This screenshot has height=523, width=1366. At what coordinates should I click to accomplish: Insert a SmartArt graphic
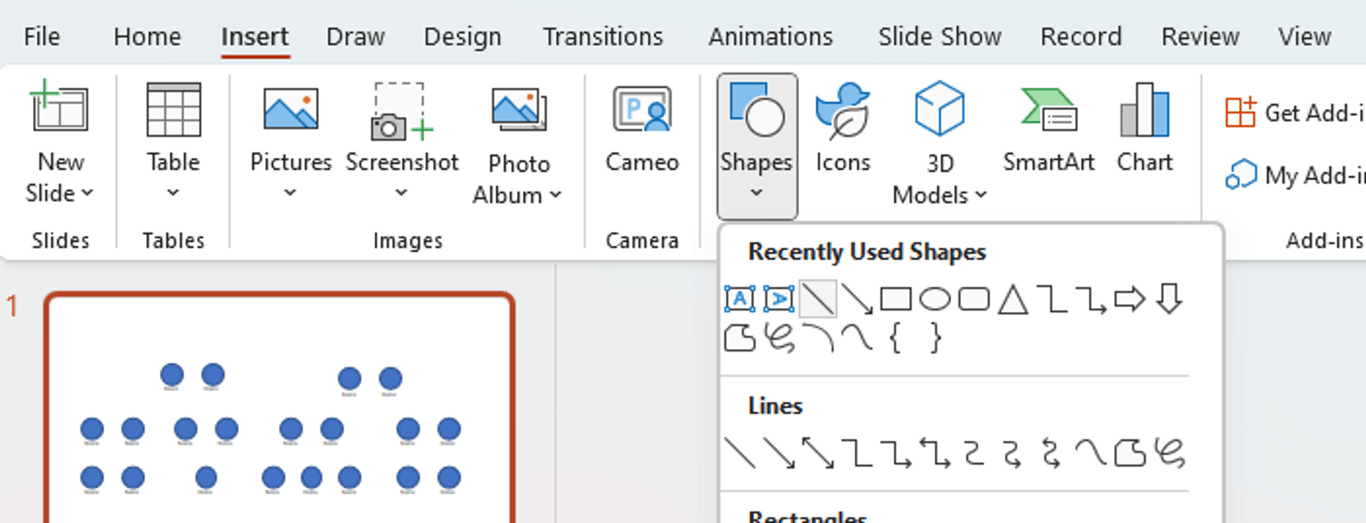(1048, 130)
